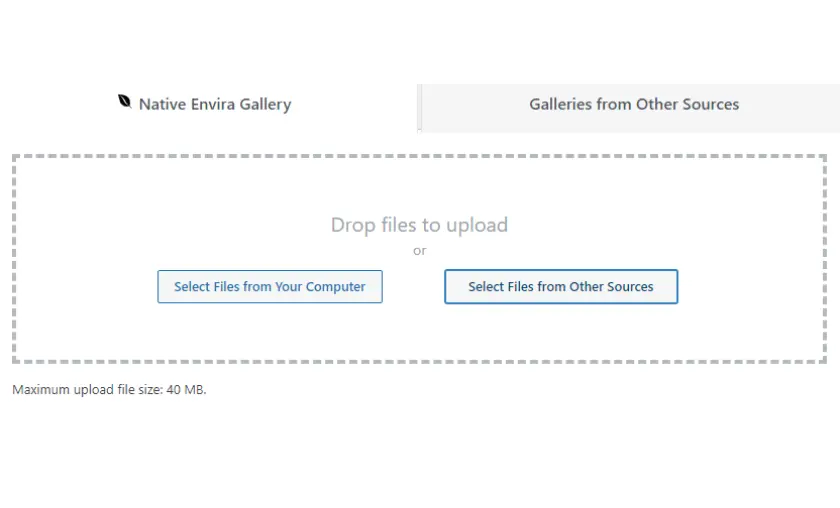Viewport: 840px width, 508px height.
Task: Click the '40 MB' size limit value
Action: (x=186, y=390)
